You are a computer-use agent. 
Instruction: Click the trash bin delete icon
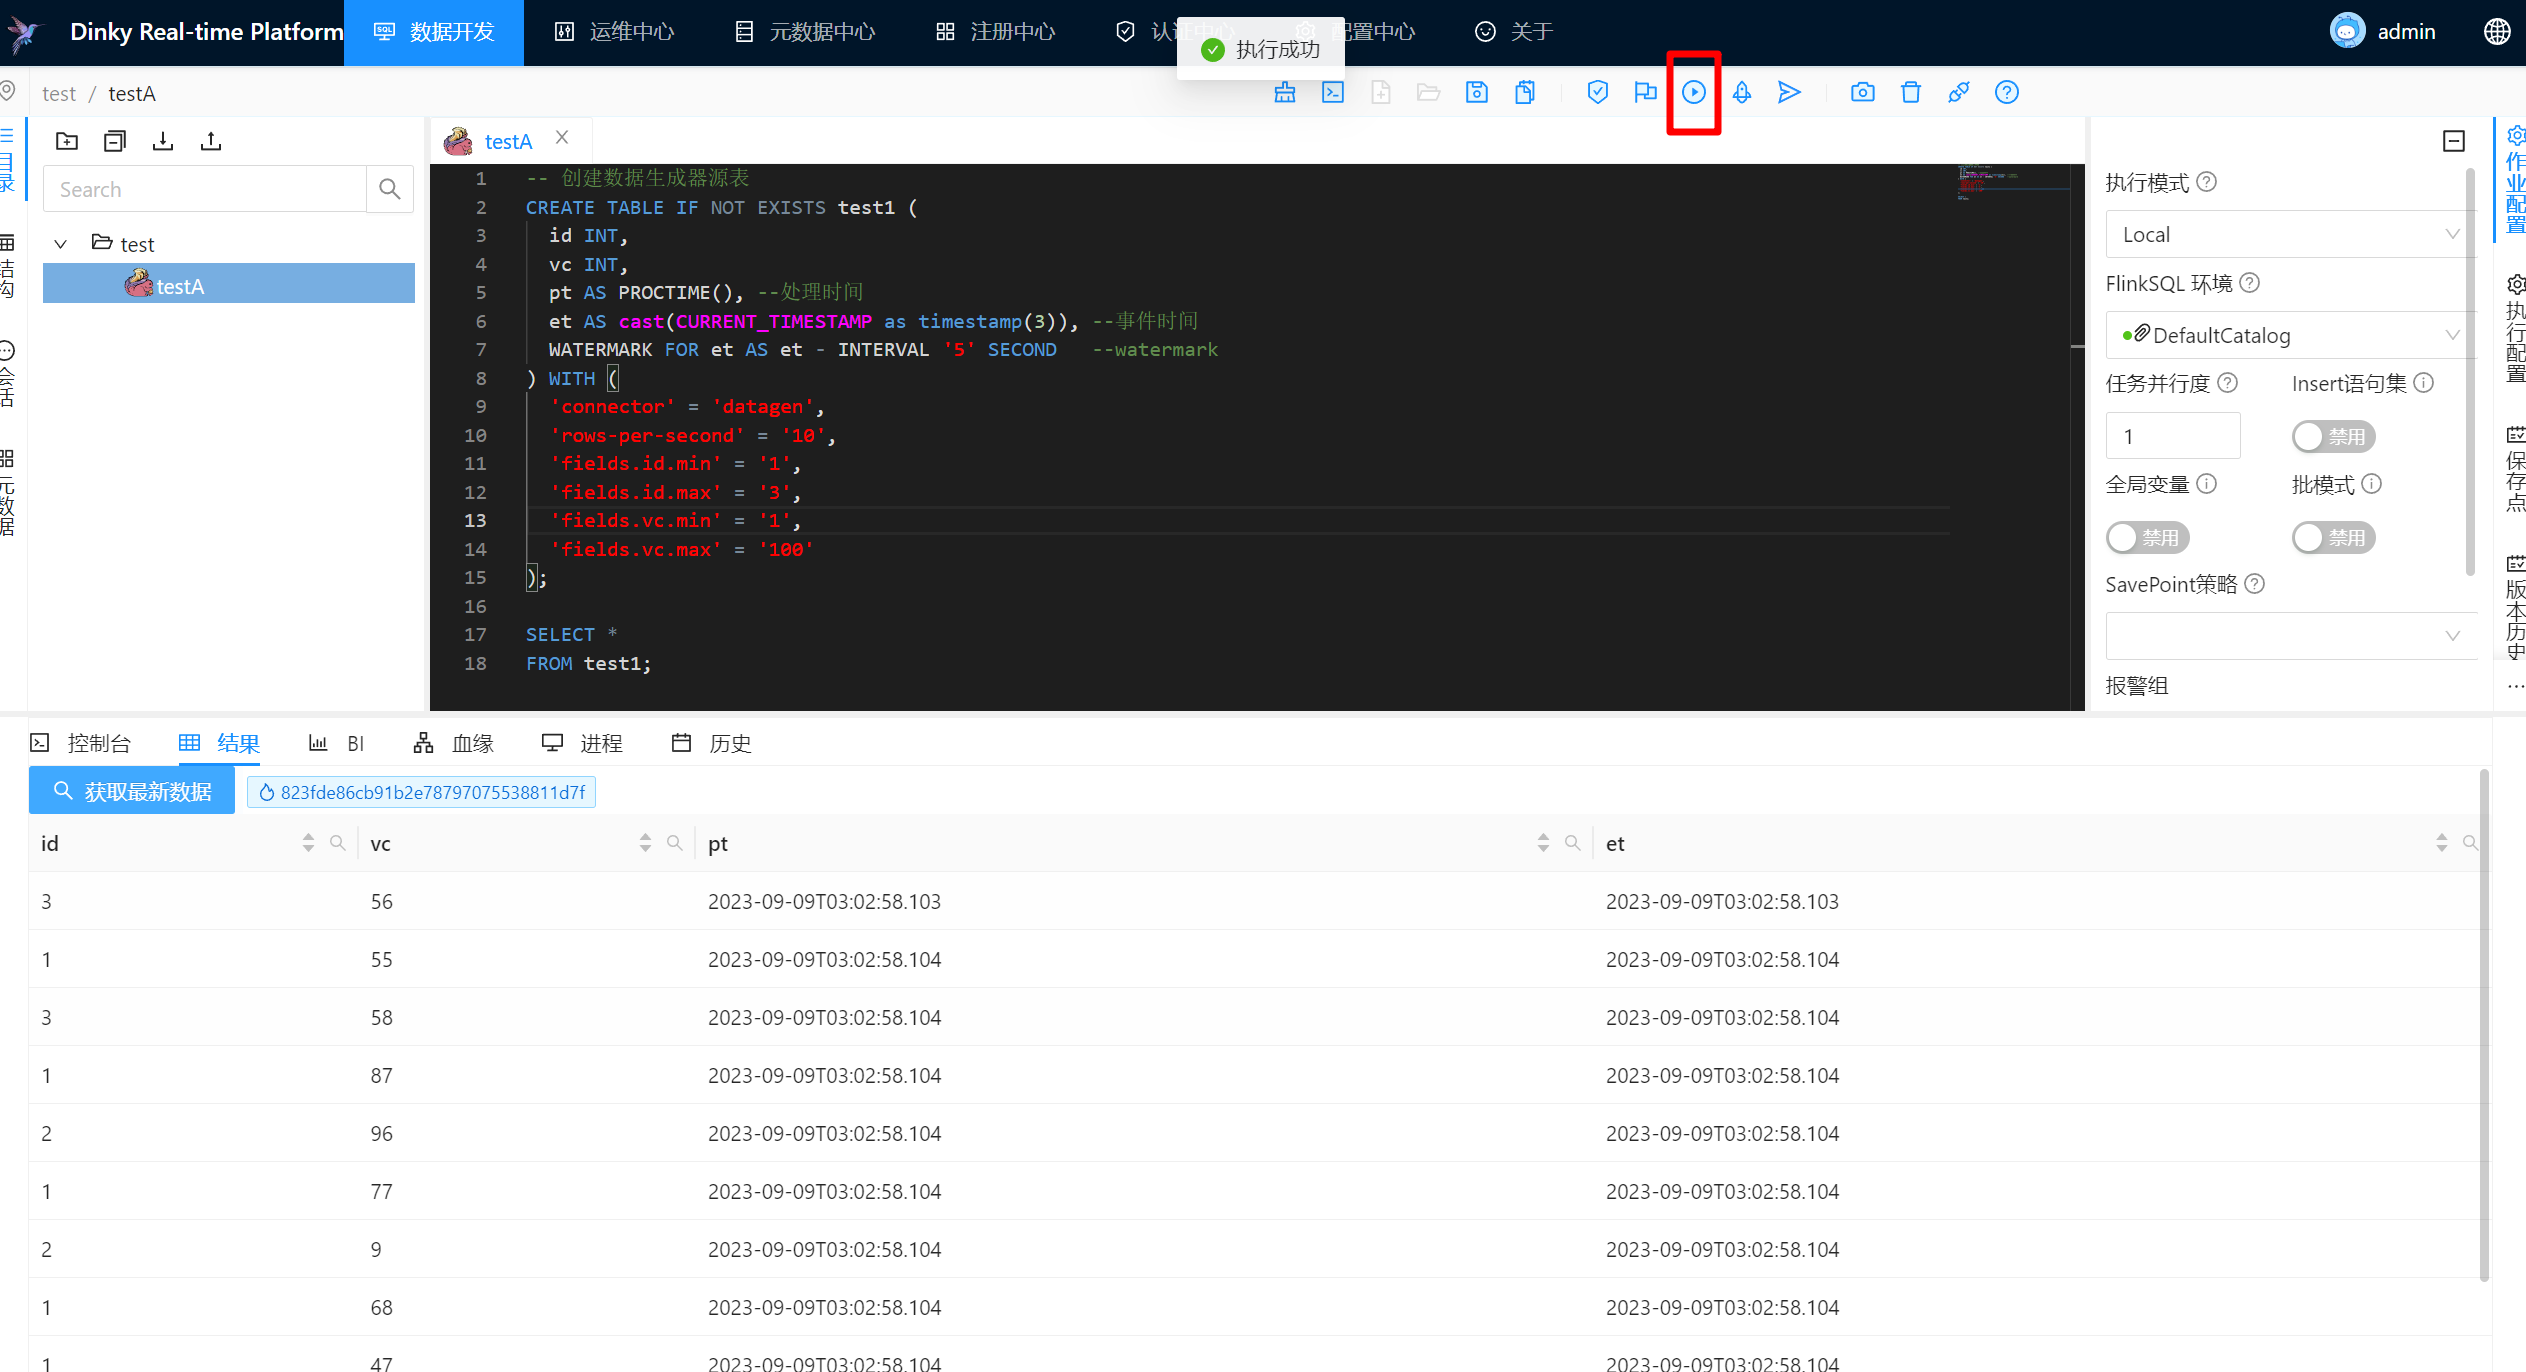pos(1911,93)
